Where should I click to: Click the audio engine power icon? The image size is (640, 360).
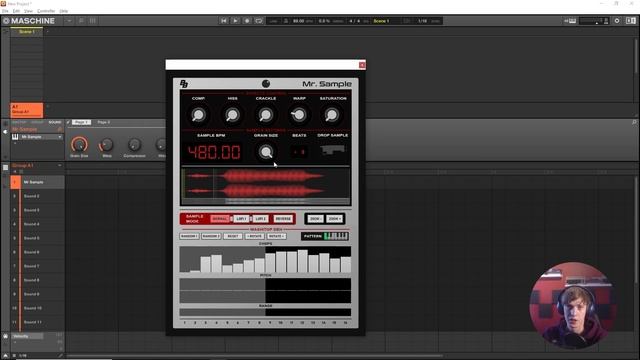pos(617,21)
